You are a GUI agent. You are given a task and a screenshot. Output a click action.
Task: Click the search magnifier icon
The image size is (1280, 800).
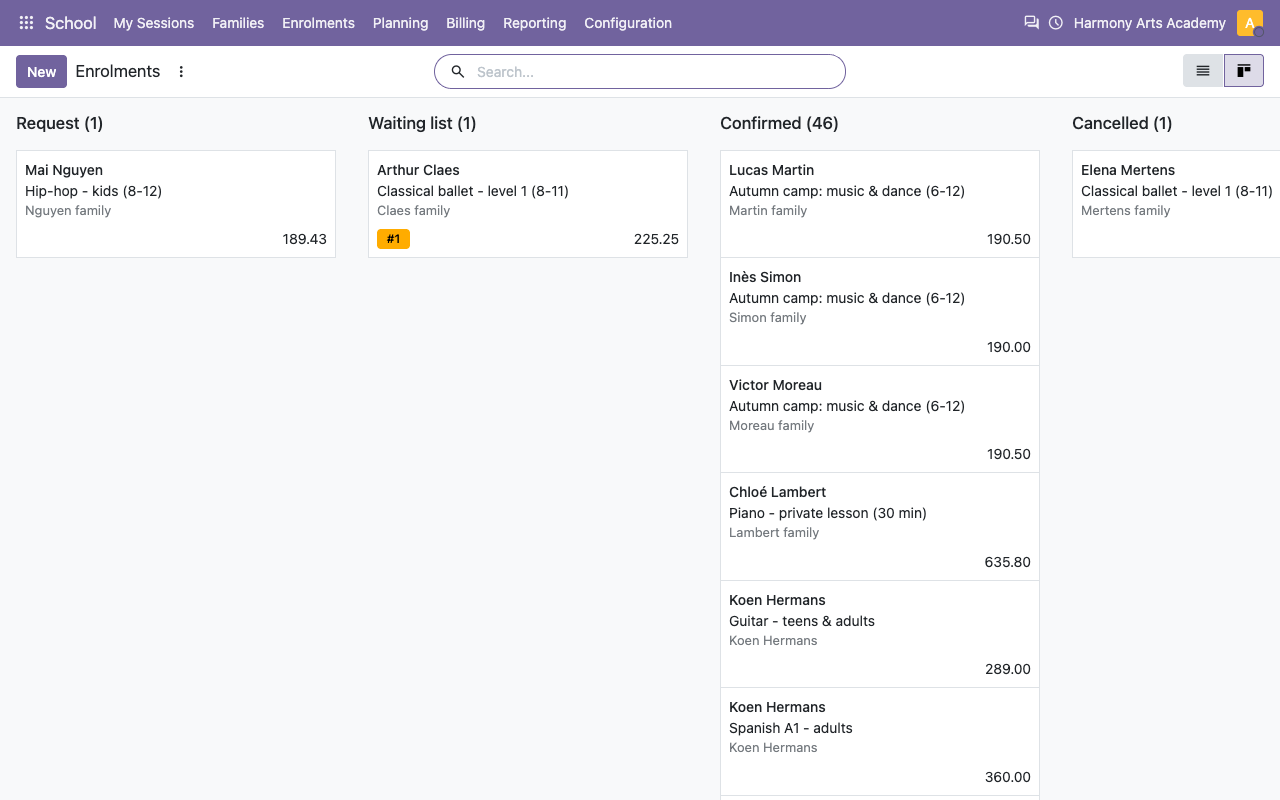point(458,72)
